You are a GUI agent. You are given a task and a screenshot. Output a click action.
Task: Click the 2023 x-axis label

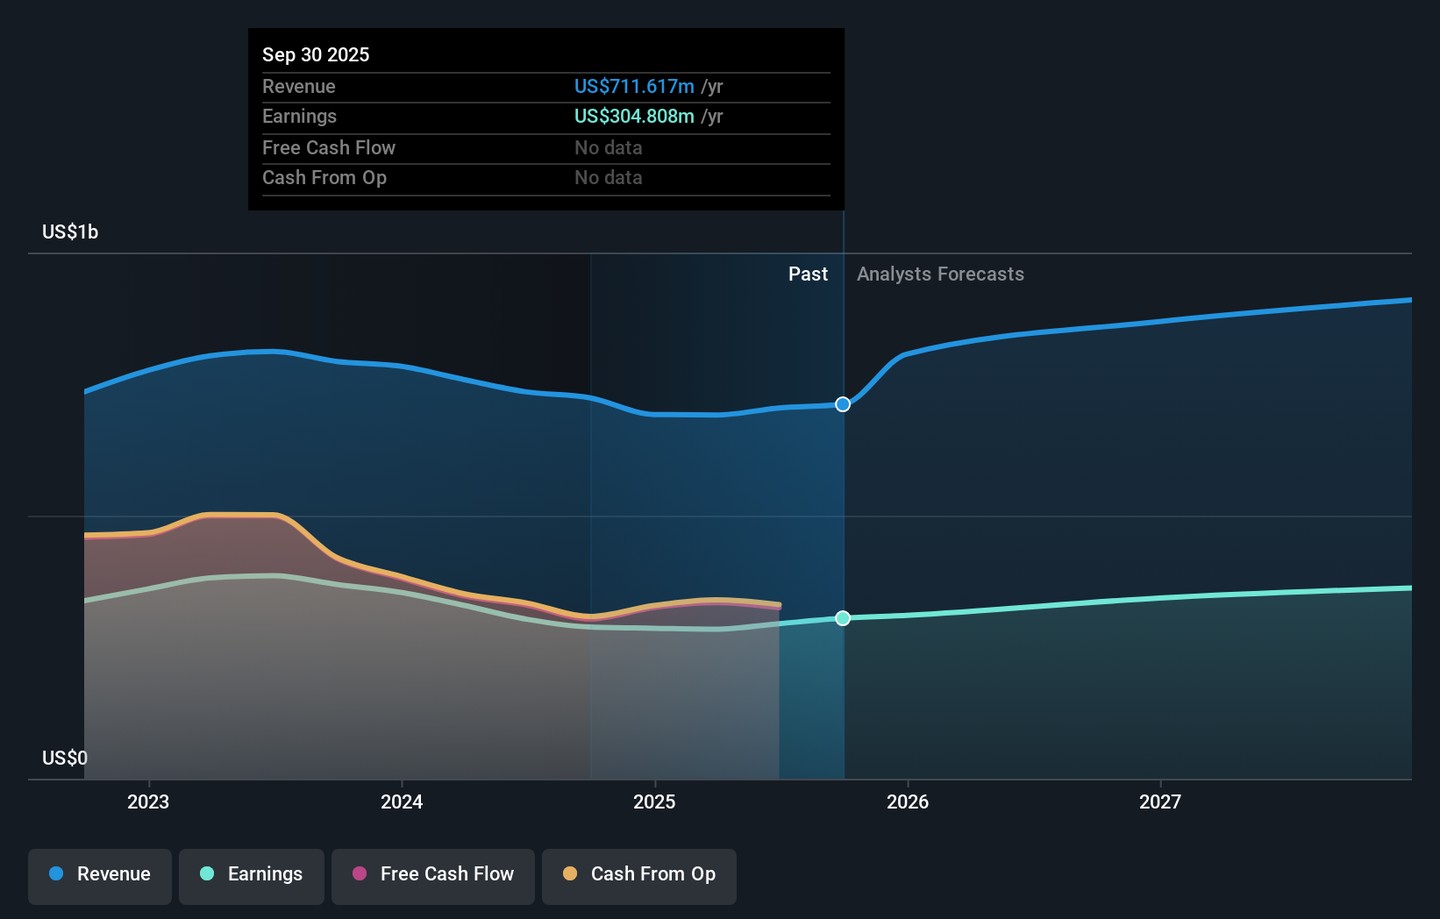coord(148,802)
